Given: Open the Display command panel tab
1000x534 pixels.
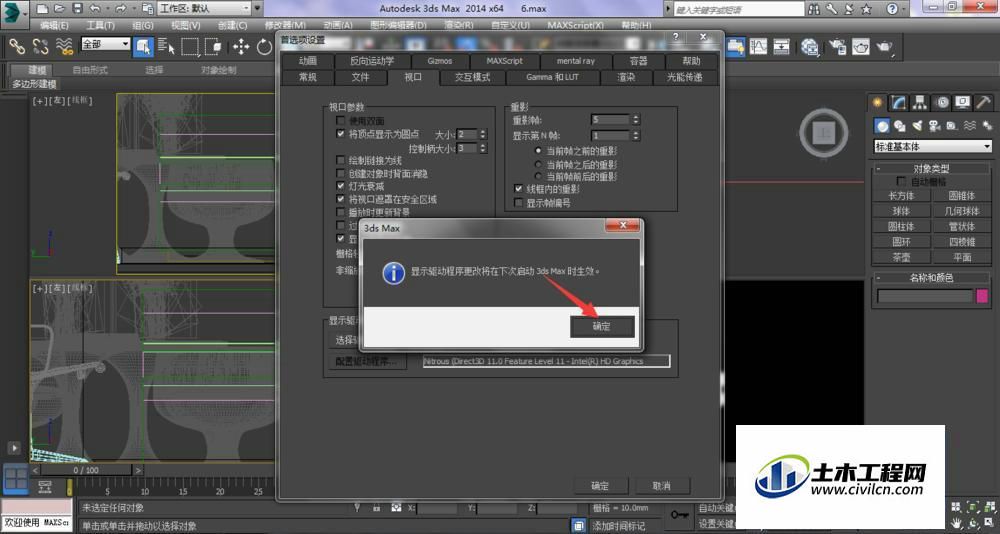Looking at the screenshot, I should coord(962,103).
